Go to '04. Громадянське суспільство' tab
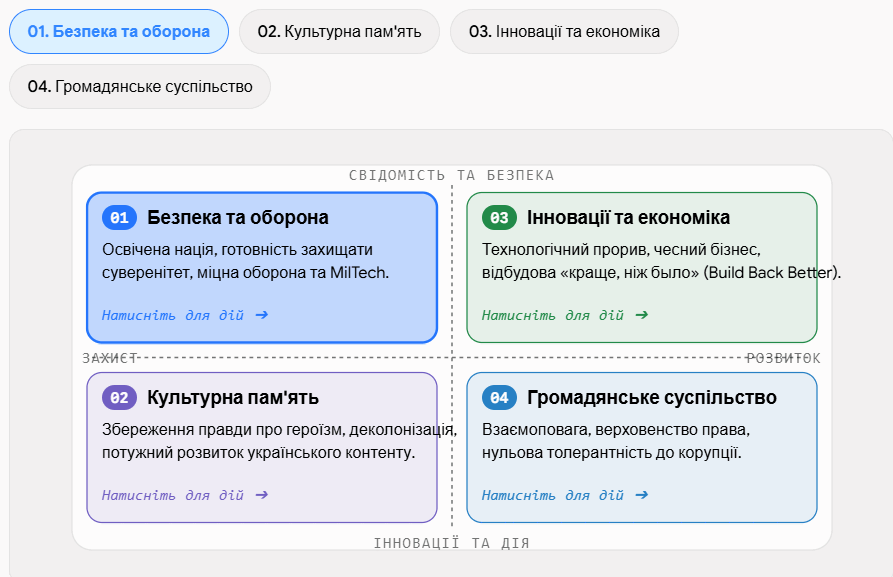Viewport: 893px width, 577px height. point(140,87)
